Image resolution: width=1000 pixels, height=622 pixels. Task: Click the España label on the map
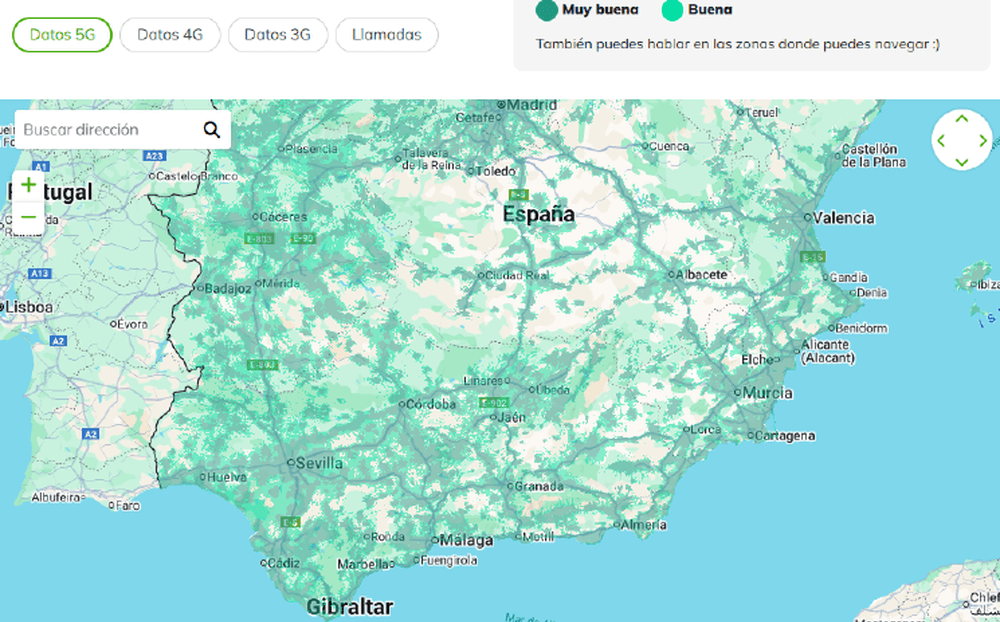click(x=537, y=214)
